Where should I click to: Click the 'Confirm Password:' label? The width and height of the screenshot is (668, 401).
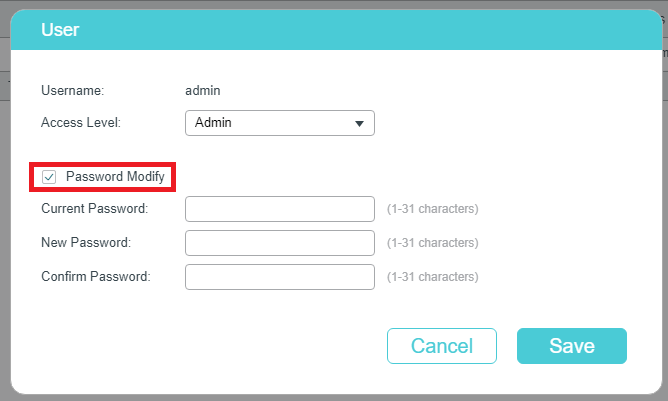pyautogui.click(x=96, y=277)
